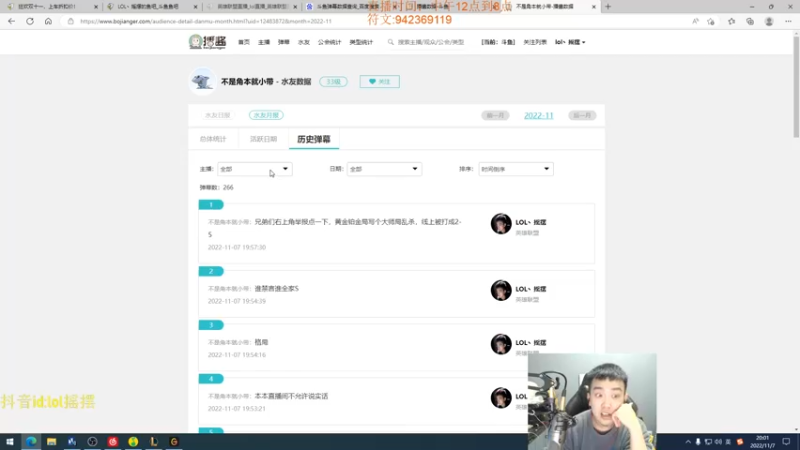Screen dimensions: 800x450
Task: Go to previous month with 前一月 button
Action: pyautogui.click(x=495, y=115)
